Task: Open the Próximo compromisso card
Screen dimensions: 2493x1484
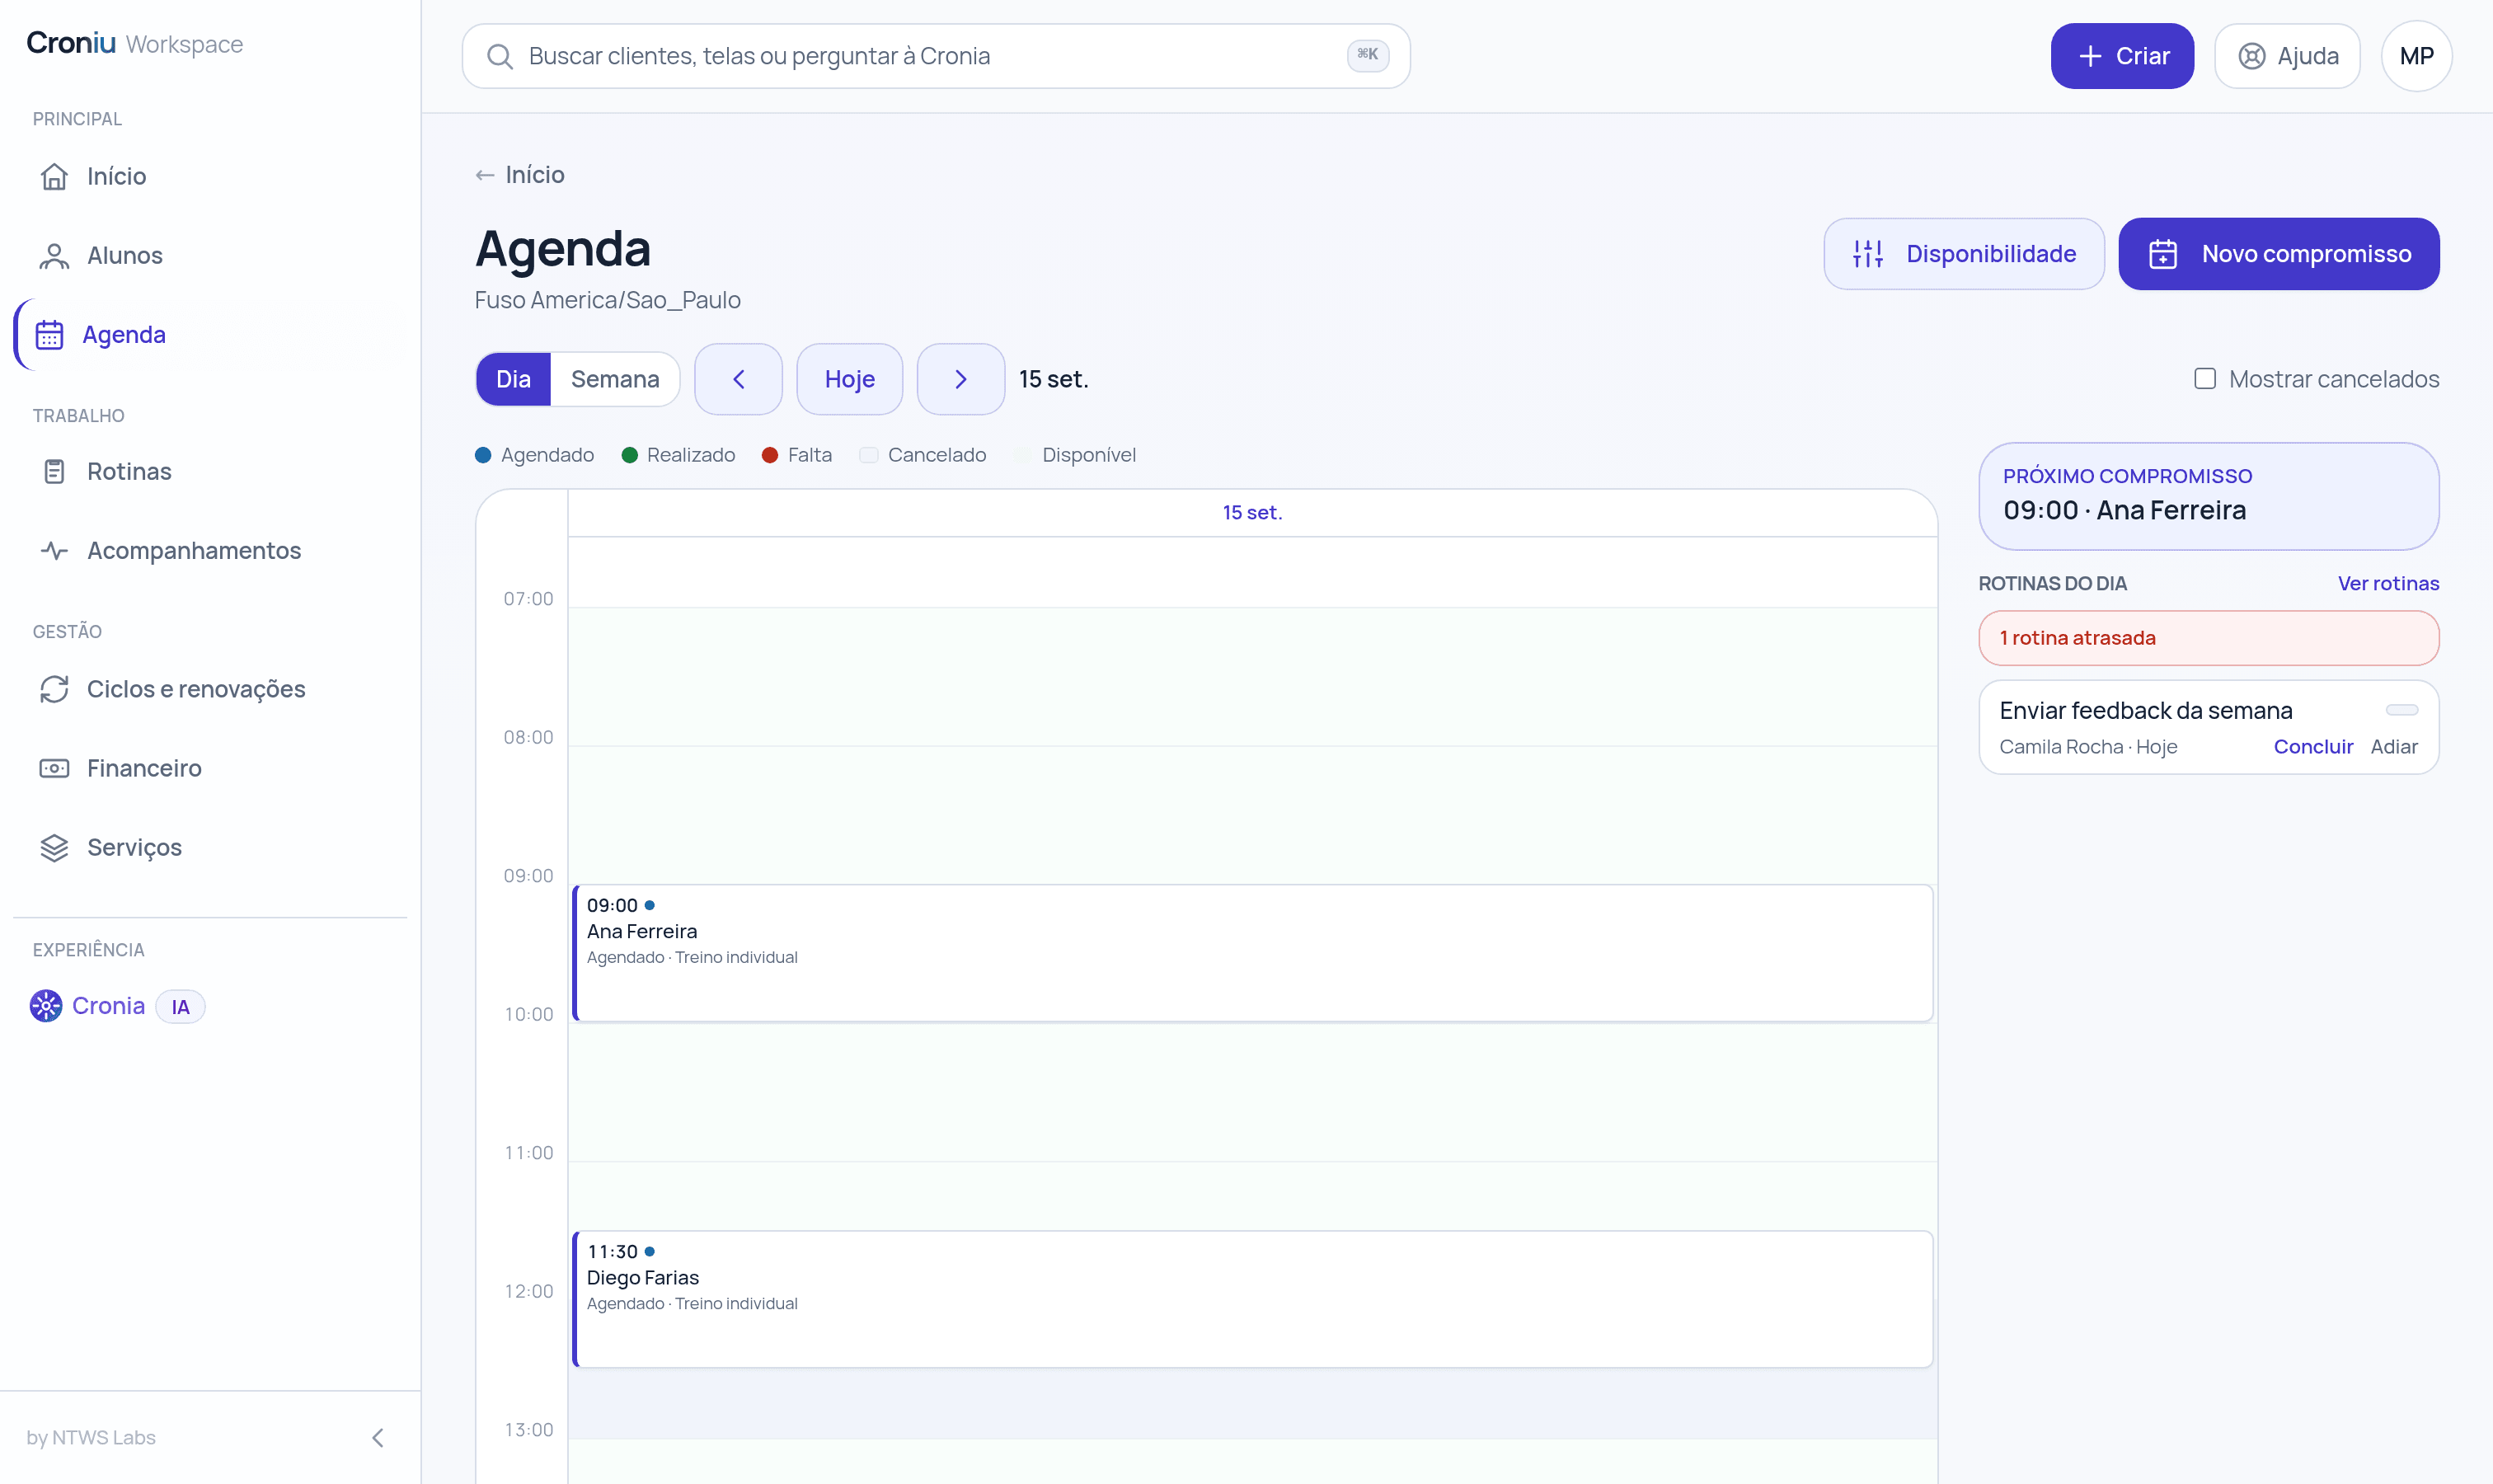Action: (x=2208, y=496)
